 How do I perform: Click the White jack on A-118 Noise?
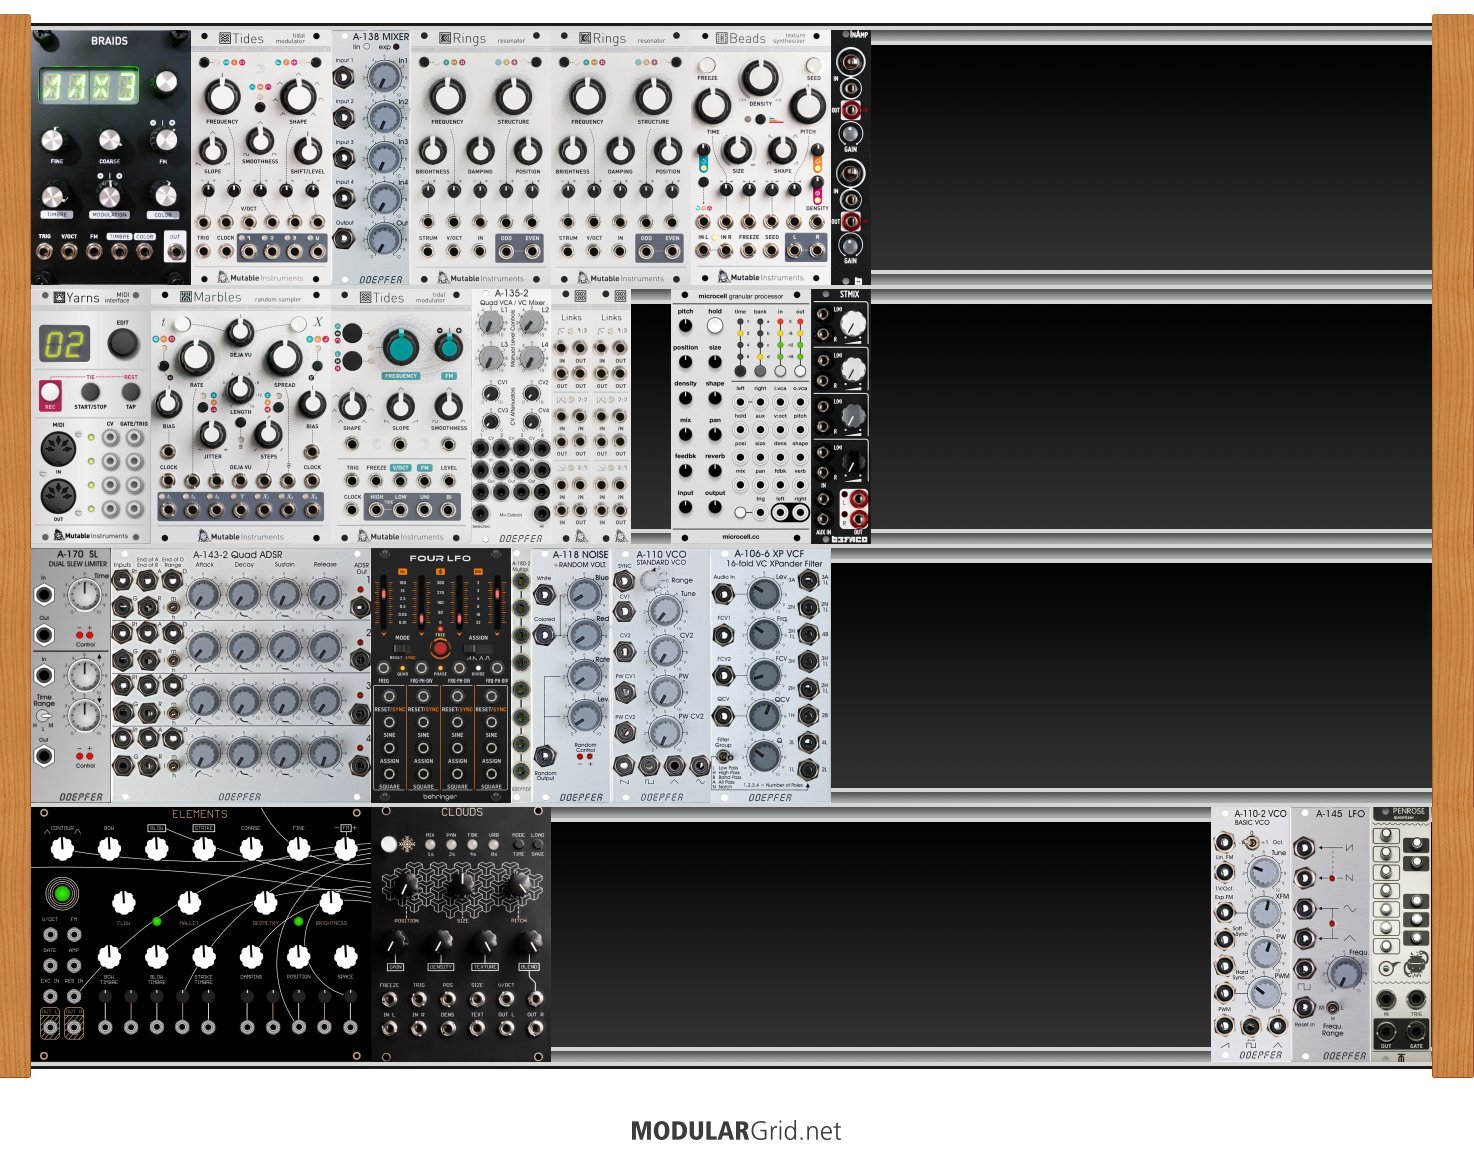[x=544, y=594]
